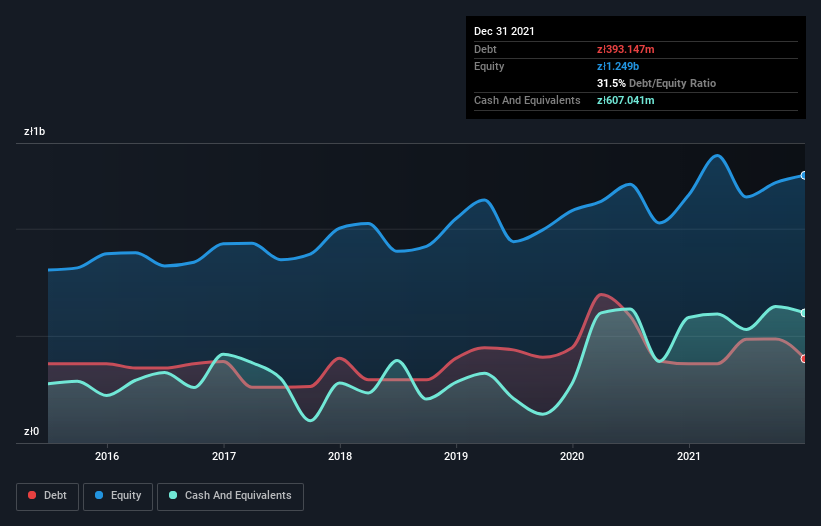Select the blue Equity endpoint marker

pyautogui.click(x=804, y=175)
